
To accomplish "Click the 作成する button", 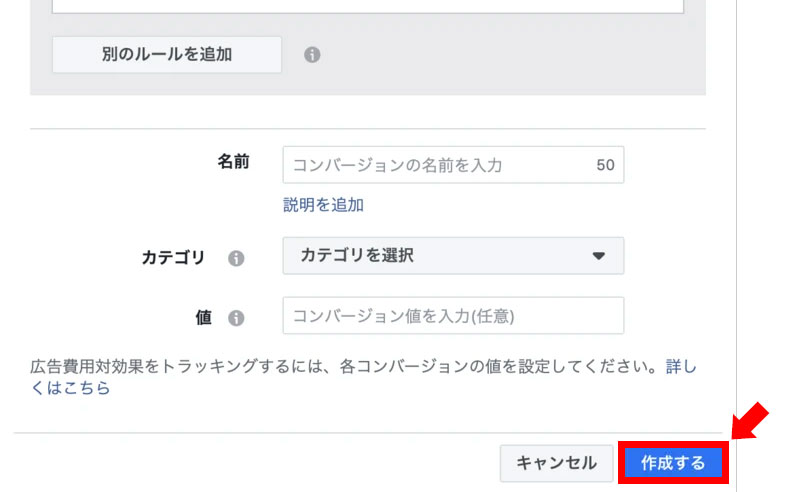I will (673, 463).
